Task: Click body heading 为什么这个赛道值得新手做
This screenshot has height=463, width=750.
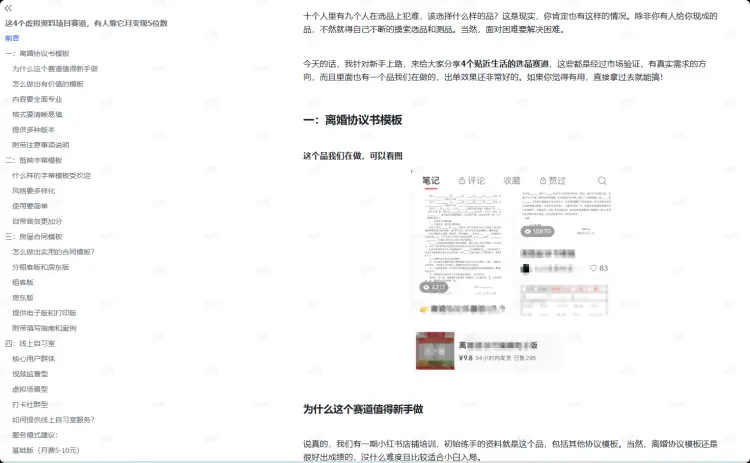Action: click(x=363, y=409)
